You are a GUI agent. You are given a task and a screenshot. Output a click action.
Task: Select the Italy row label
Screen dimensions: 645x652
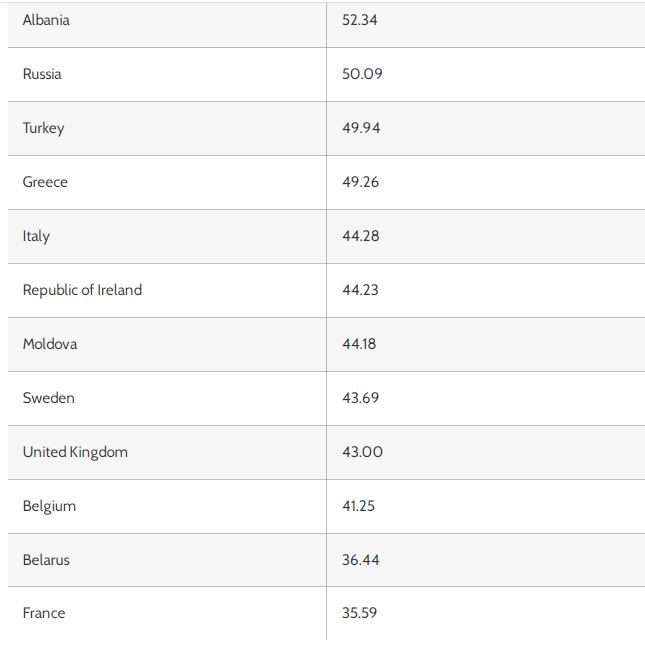pos(36,236)
